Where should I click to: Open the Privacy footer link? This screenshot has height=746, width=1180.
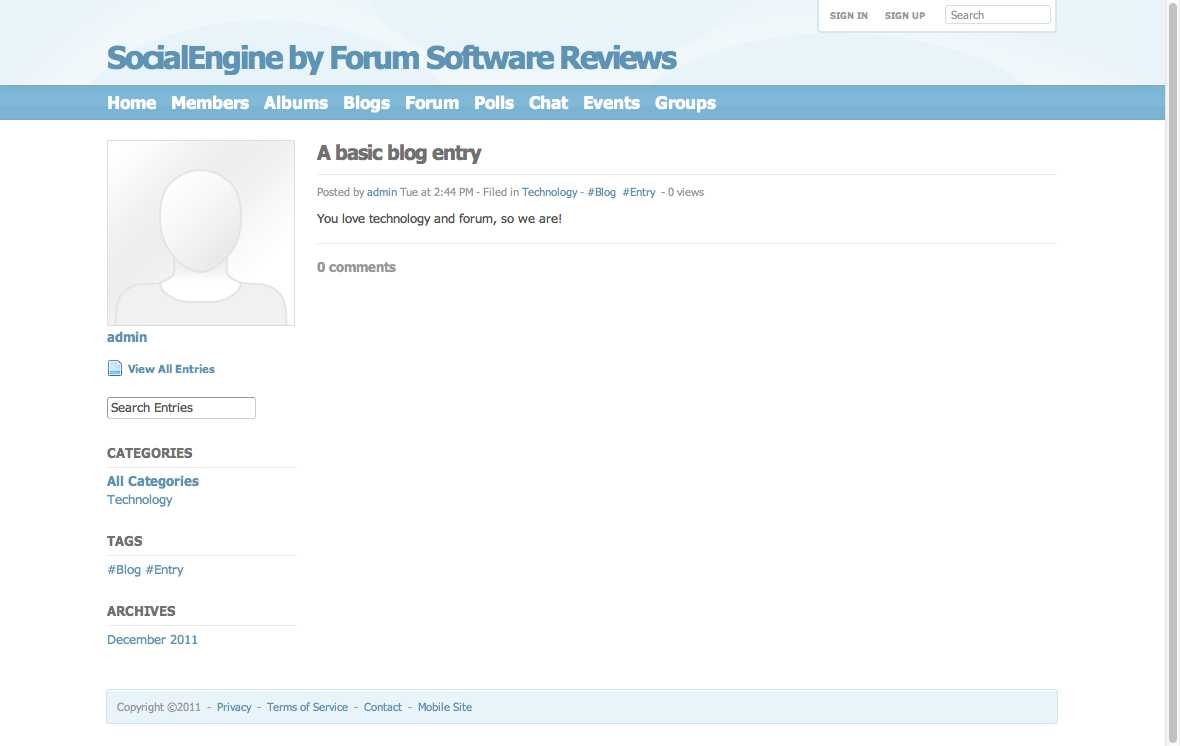(x=234, y=707)
